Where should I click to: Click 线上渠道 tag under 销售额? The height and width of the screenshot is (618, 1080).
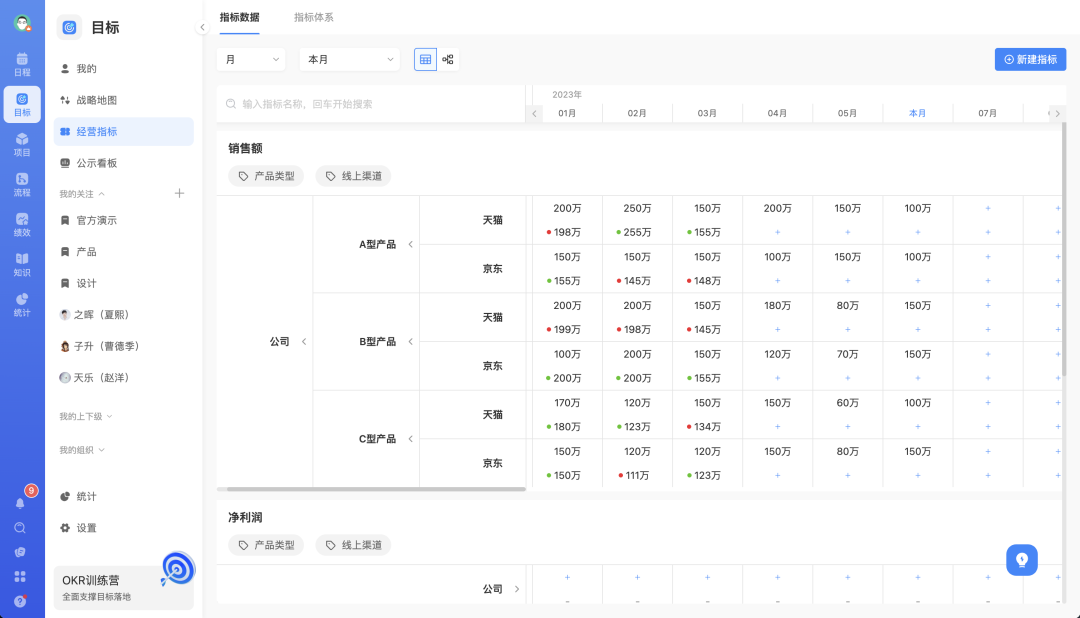[x=353, y=176]
